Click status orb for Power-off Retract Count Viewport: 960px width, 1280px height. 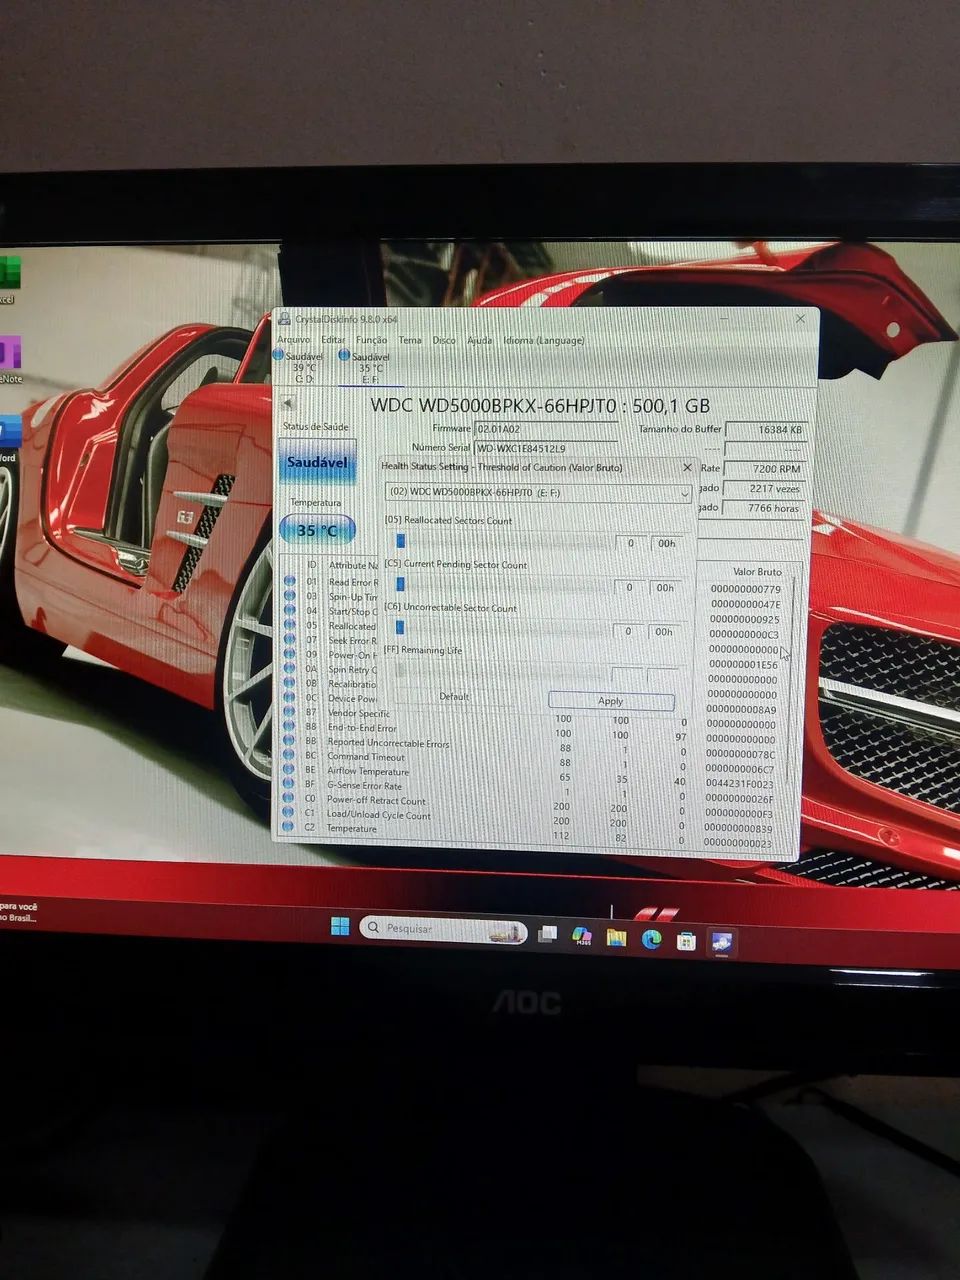click(289, 799)
